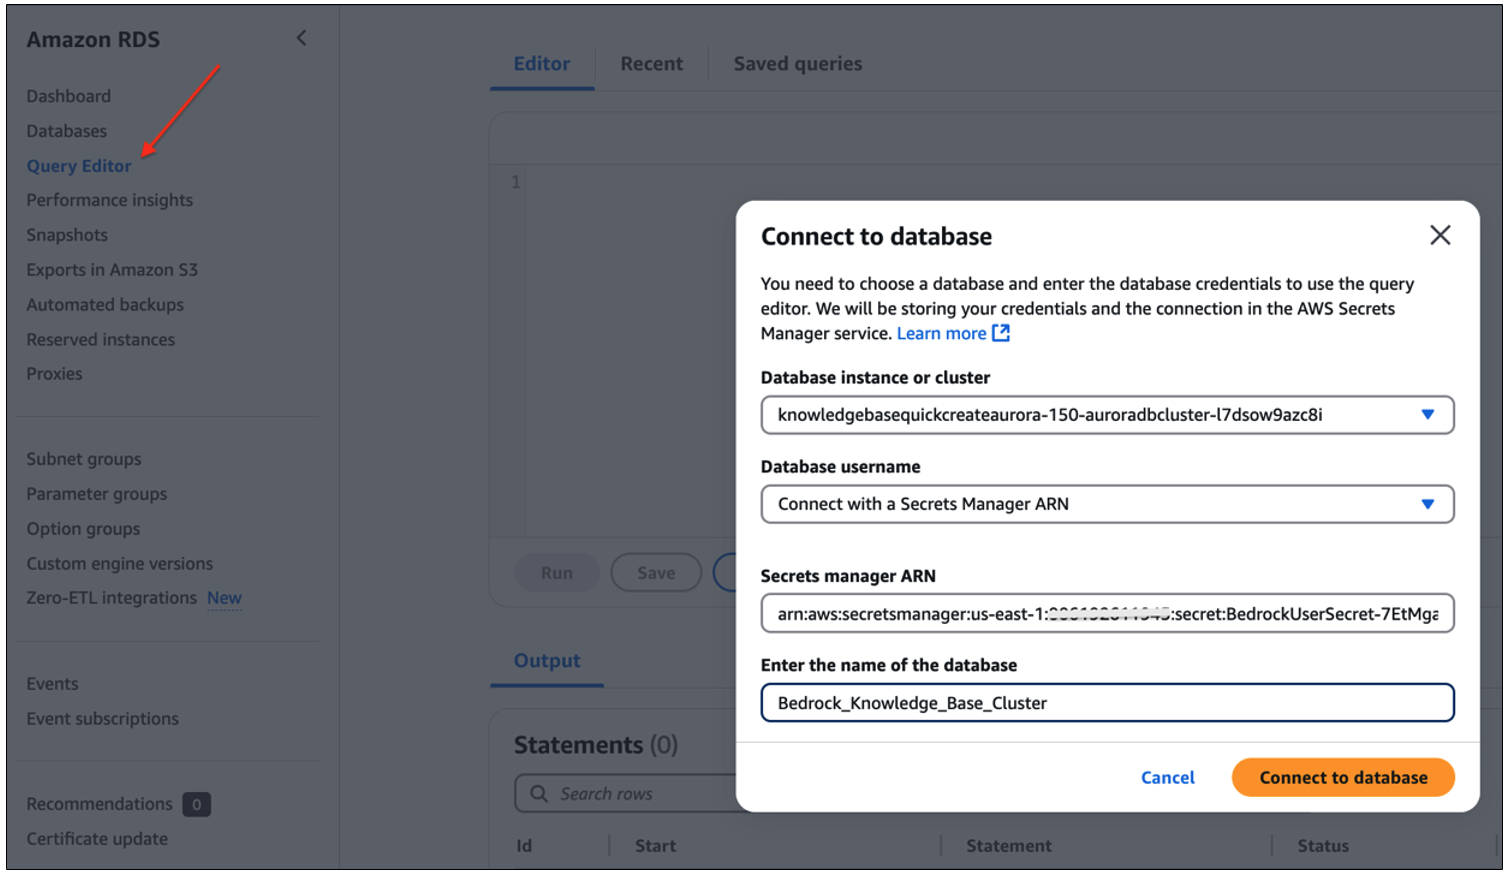Click the search magnifier icon in Statements
The height and width of the screenshot is (876, 1512).
[539, 793]
